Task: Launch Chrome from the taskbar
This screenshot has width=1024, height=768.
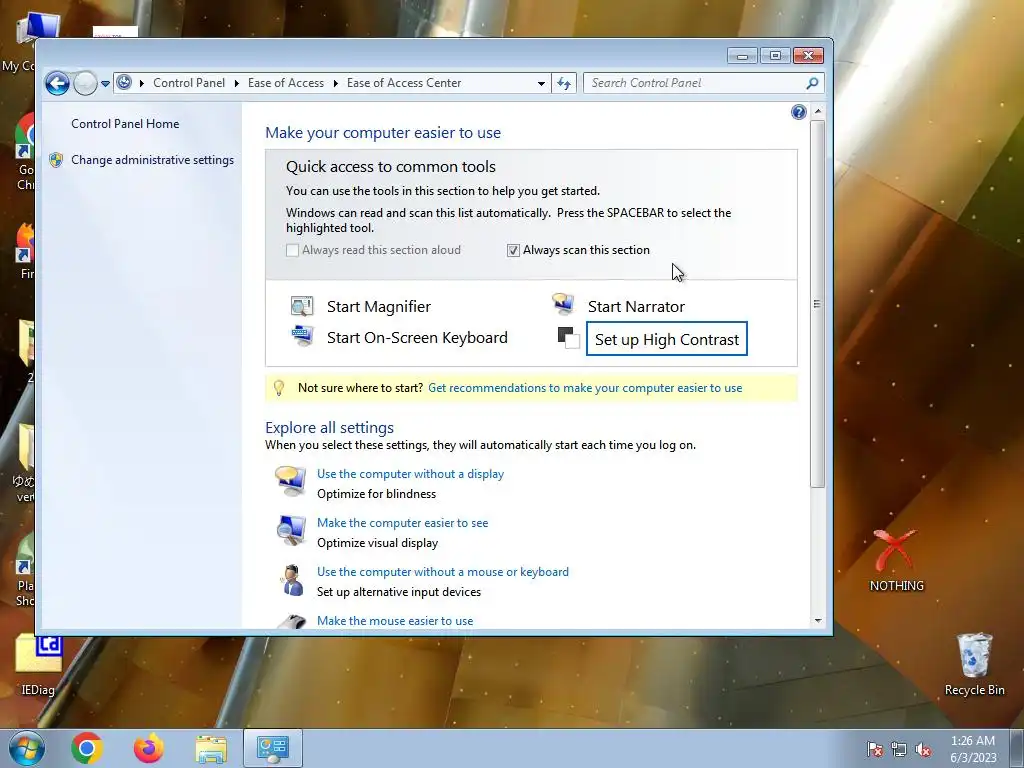Action: pyautogui.click(x=87, y=748)
